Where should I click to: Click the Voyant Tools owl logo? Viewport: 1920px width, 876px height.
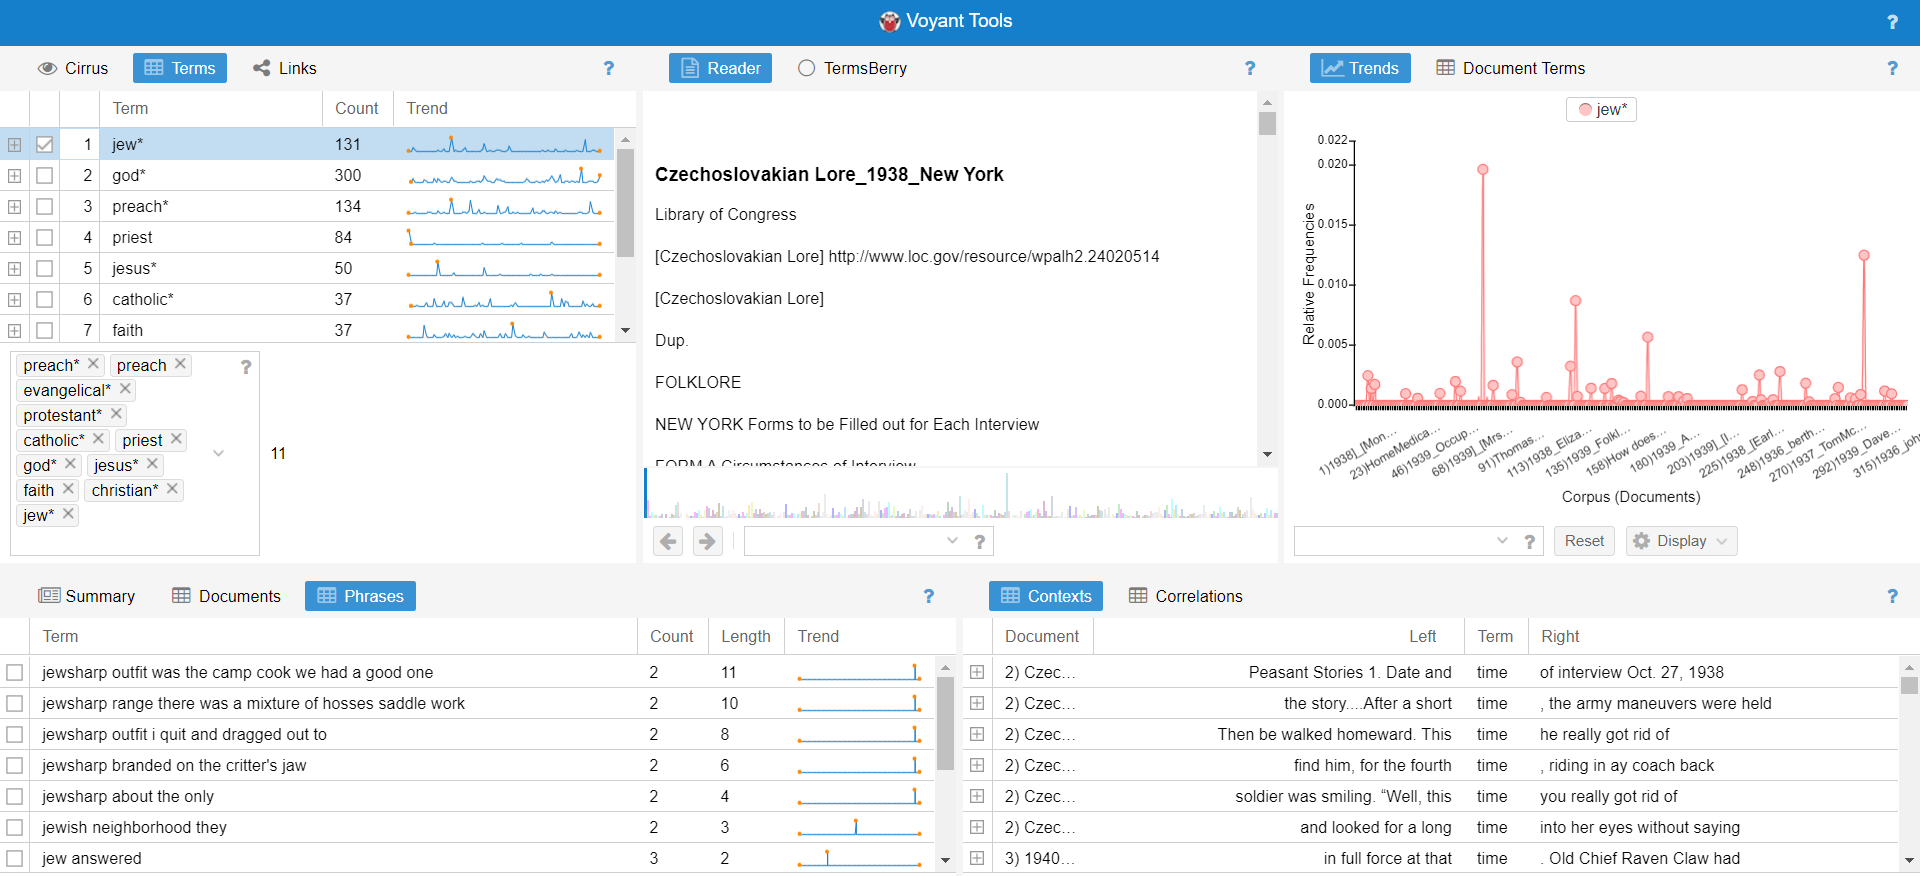pyautogui.click(x=889, y=21)
